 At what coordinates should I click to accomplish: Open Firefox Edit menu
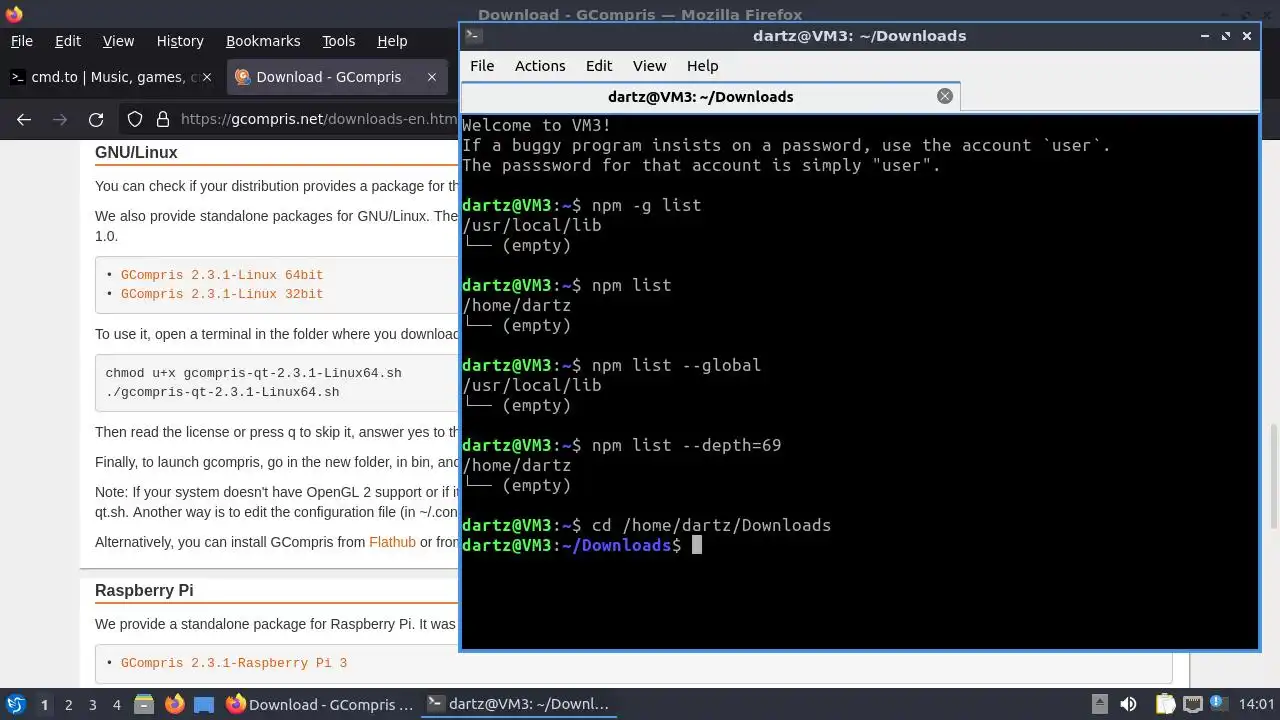[68, 41]
